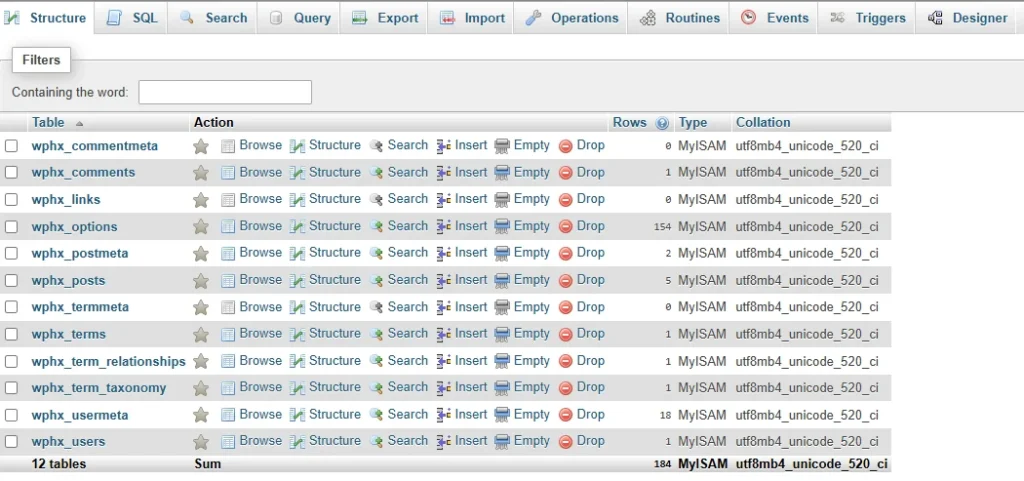This screenshot has width=1024, height=481.
Task: Select the Structure tab
Action: [x=46, y=18]
